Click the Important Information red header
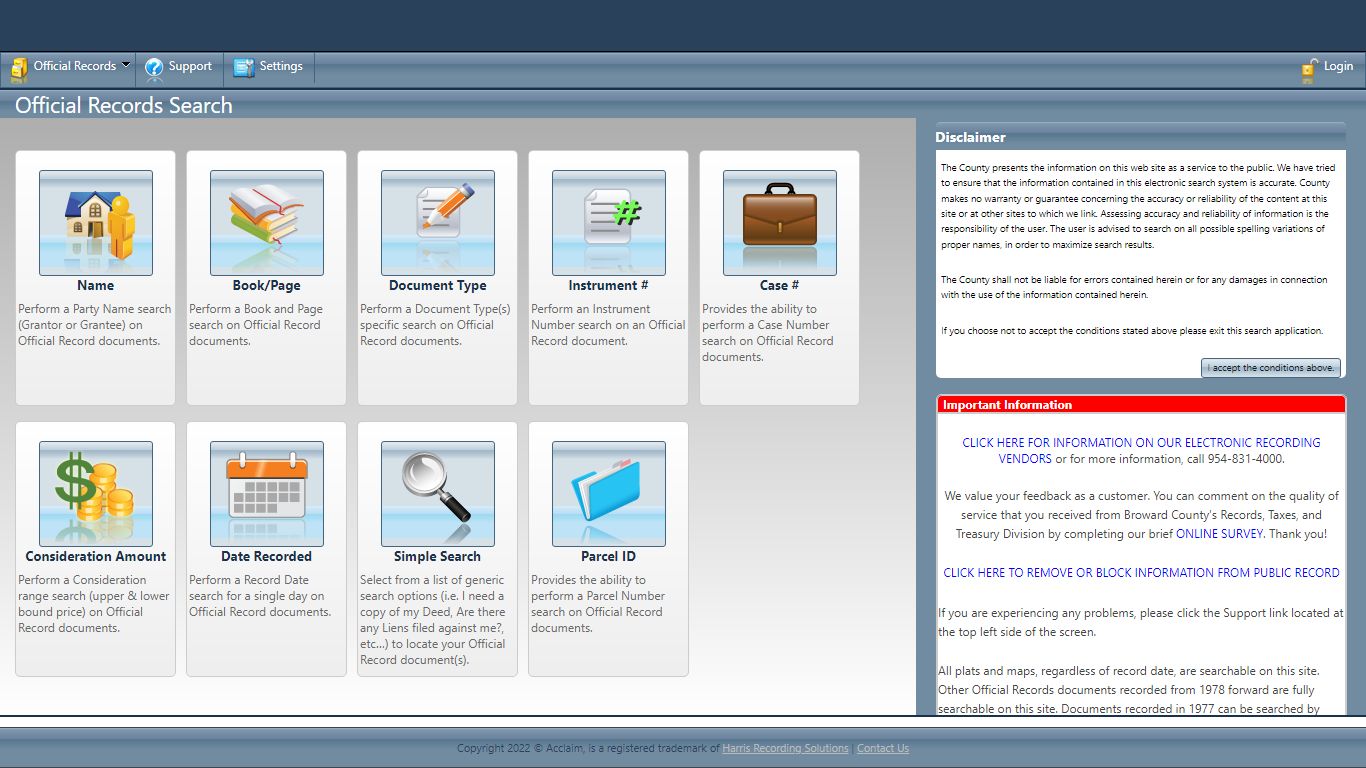Screen dimensions: 1366x768 click(1141, 405)
